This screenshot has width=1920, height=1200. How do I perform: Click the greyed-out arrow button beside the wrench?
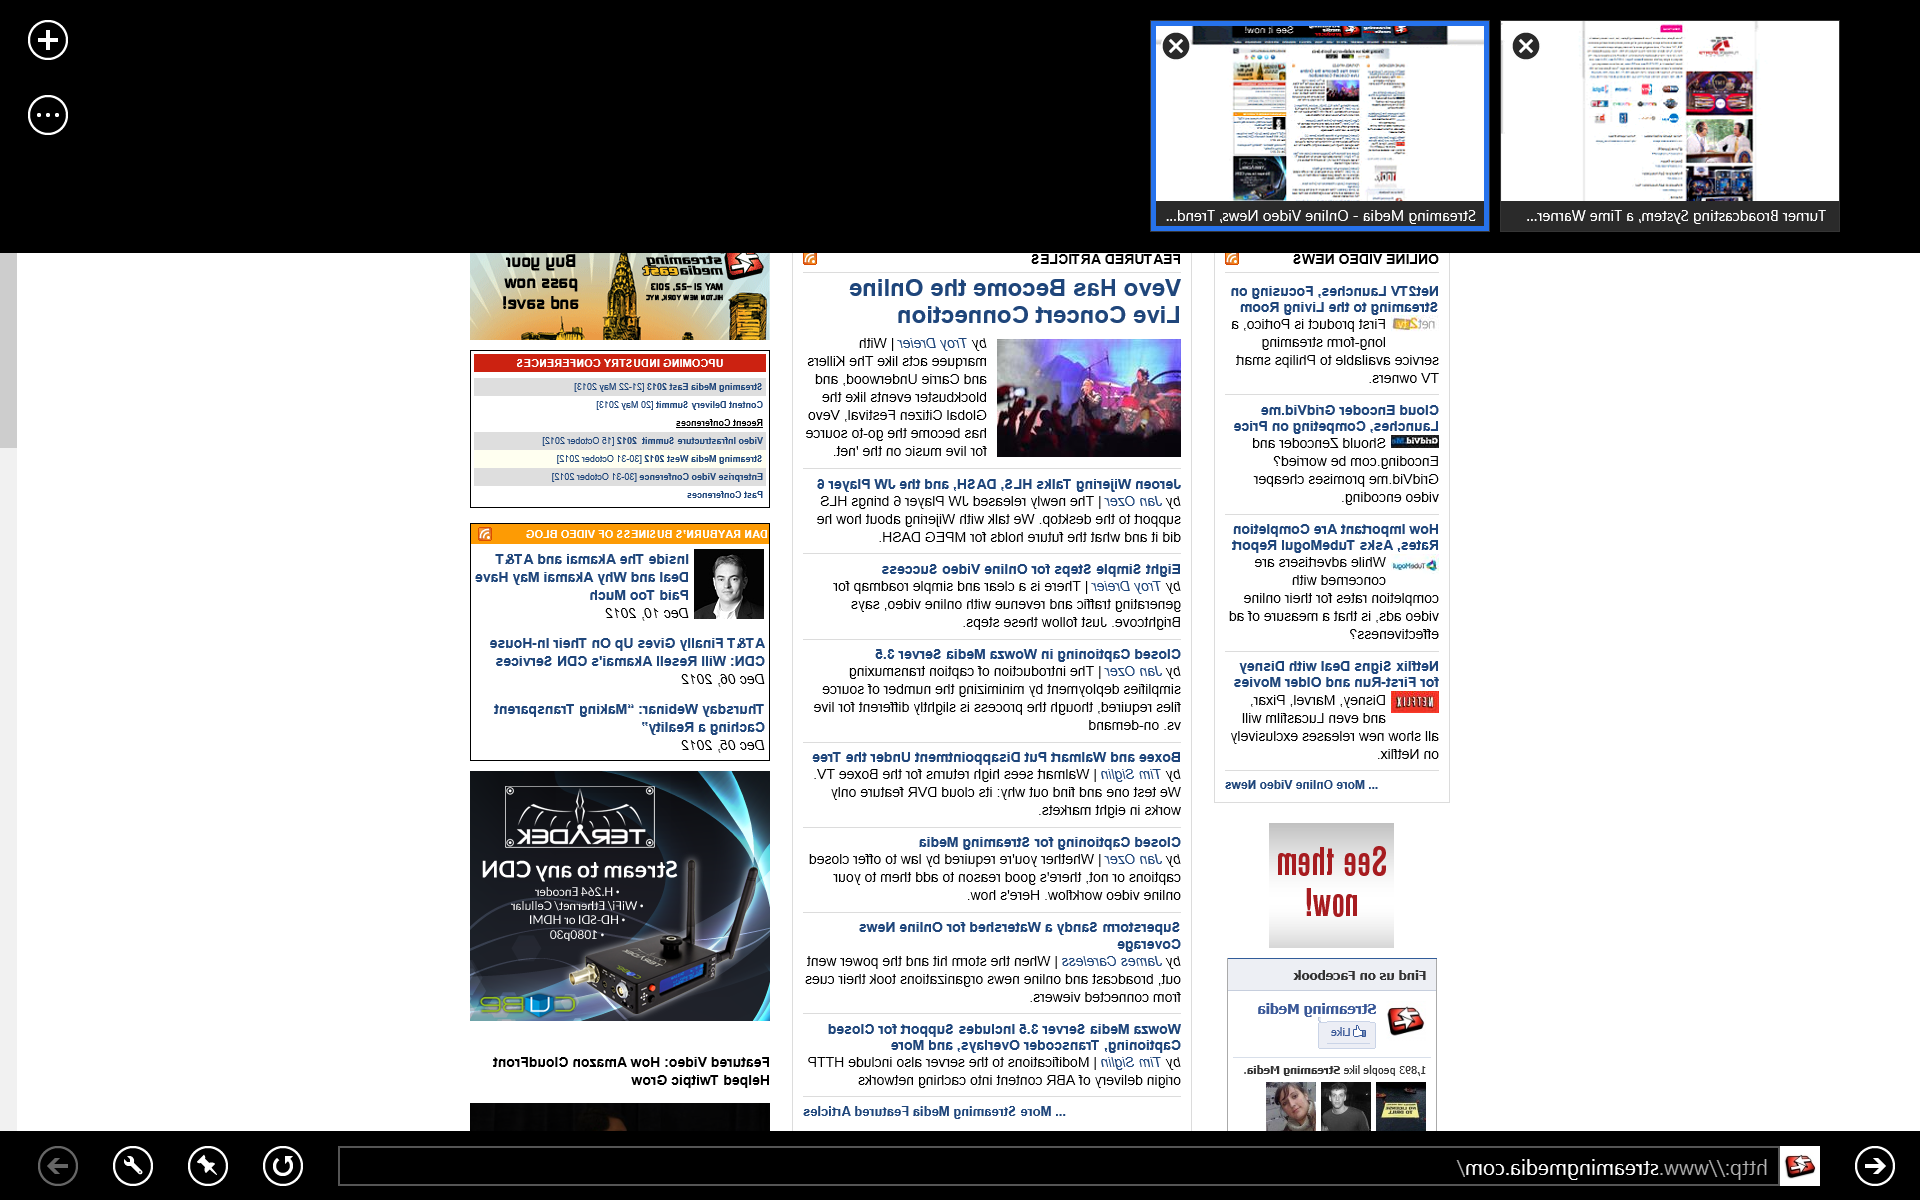(x=58, y=1166)
